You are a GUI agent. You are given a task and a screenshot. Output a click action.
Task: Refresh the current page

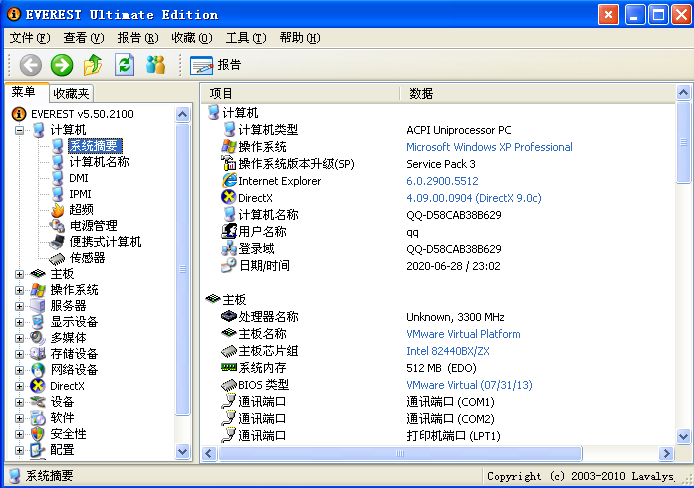124,65
